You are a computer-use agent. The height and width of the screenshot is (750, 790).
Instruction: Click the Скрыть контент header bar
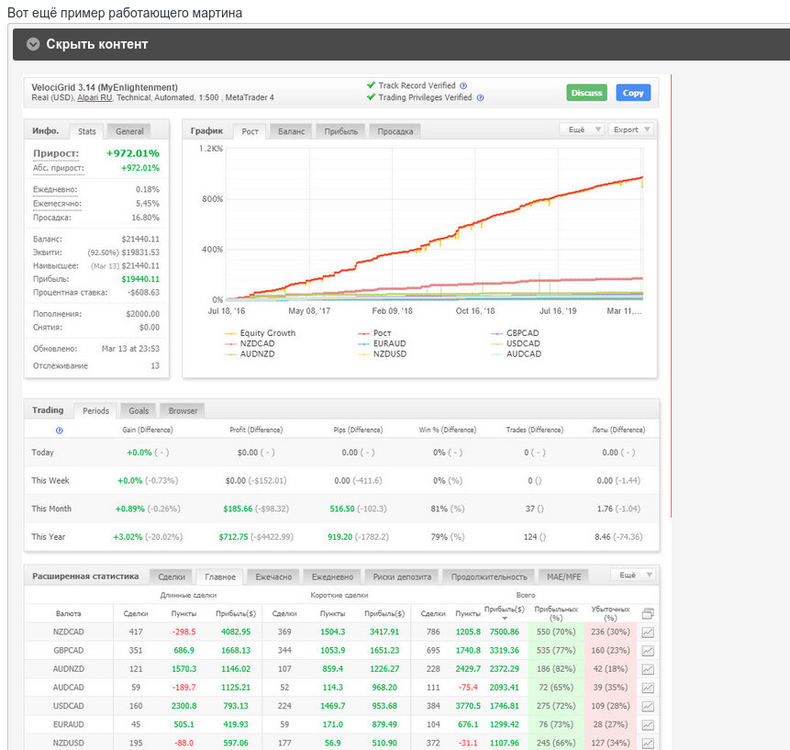[x=401, y=44]
